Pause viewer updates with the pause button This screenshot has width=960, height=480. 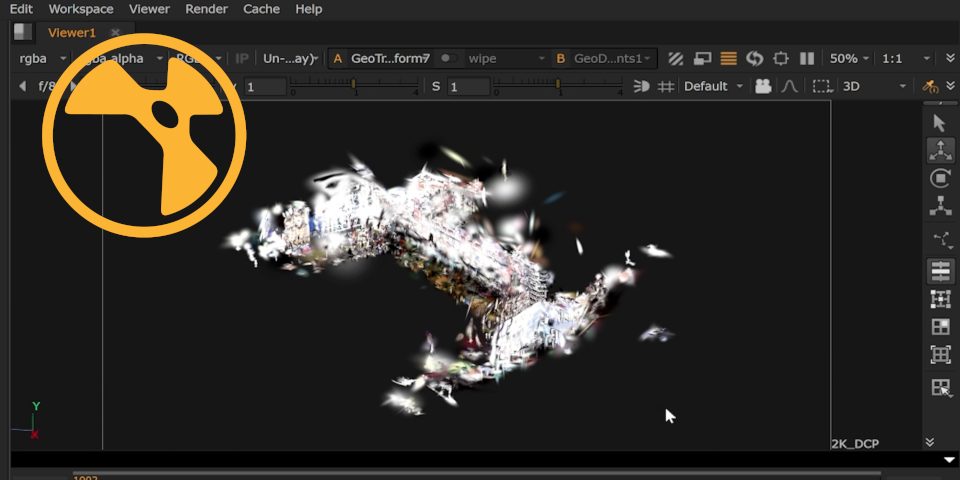tap(807, 59)
